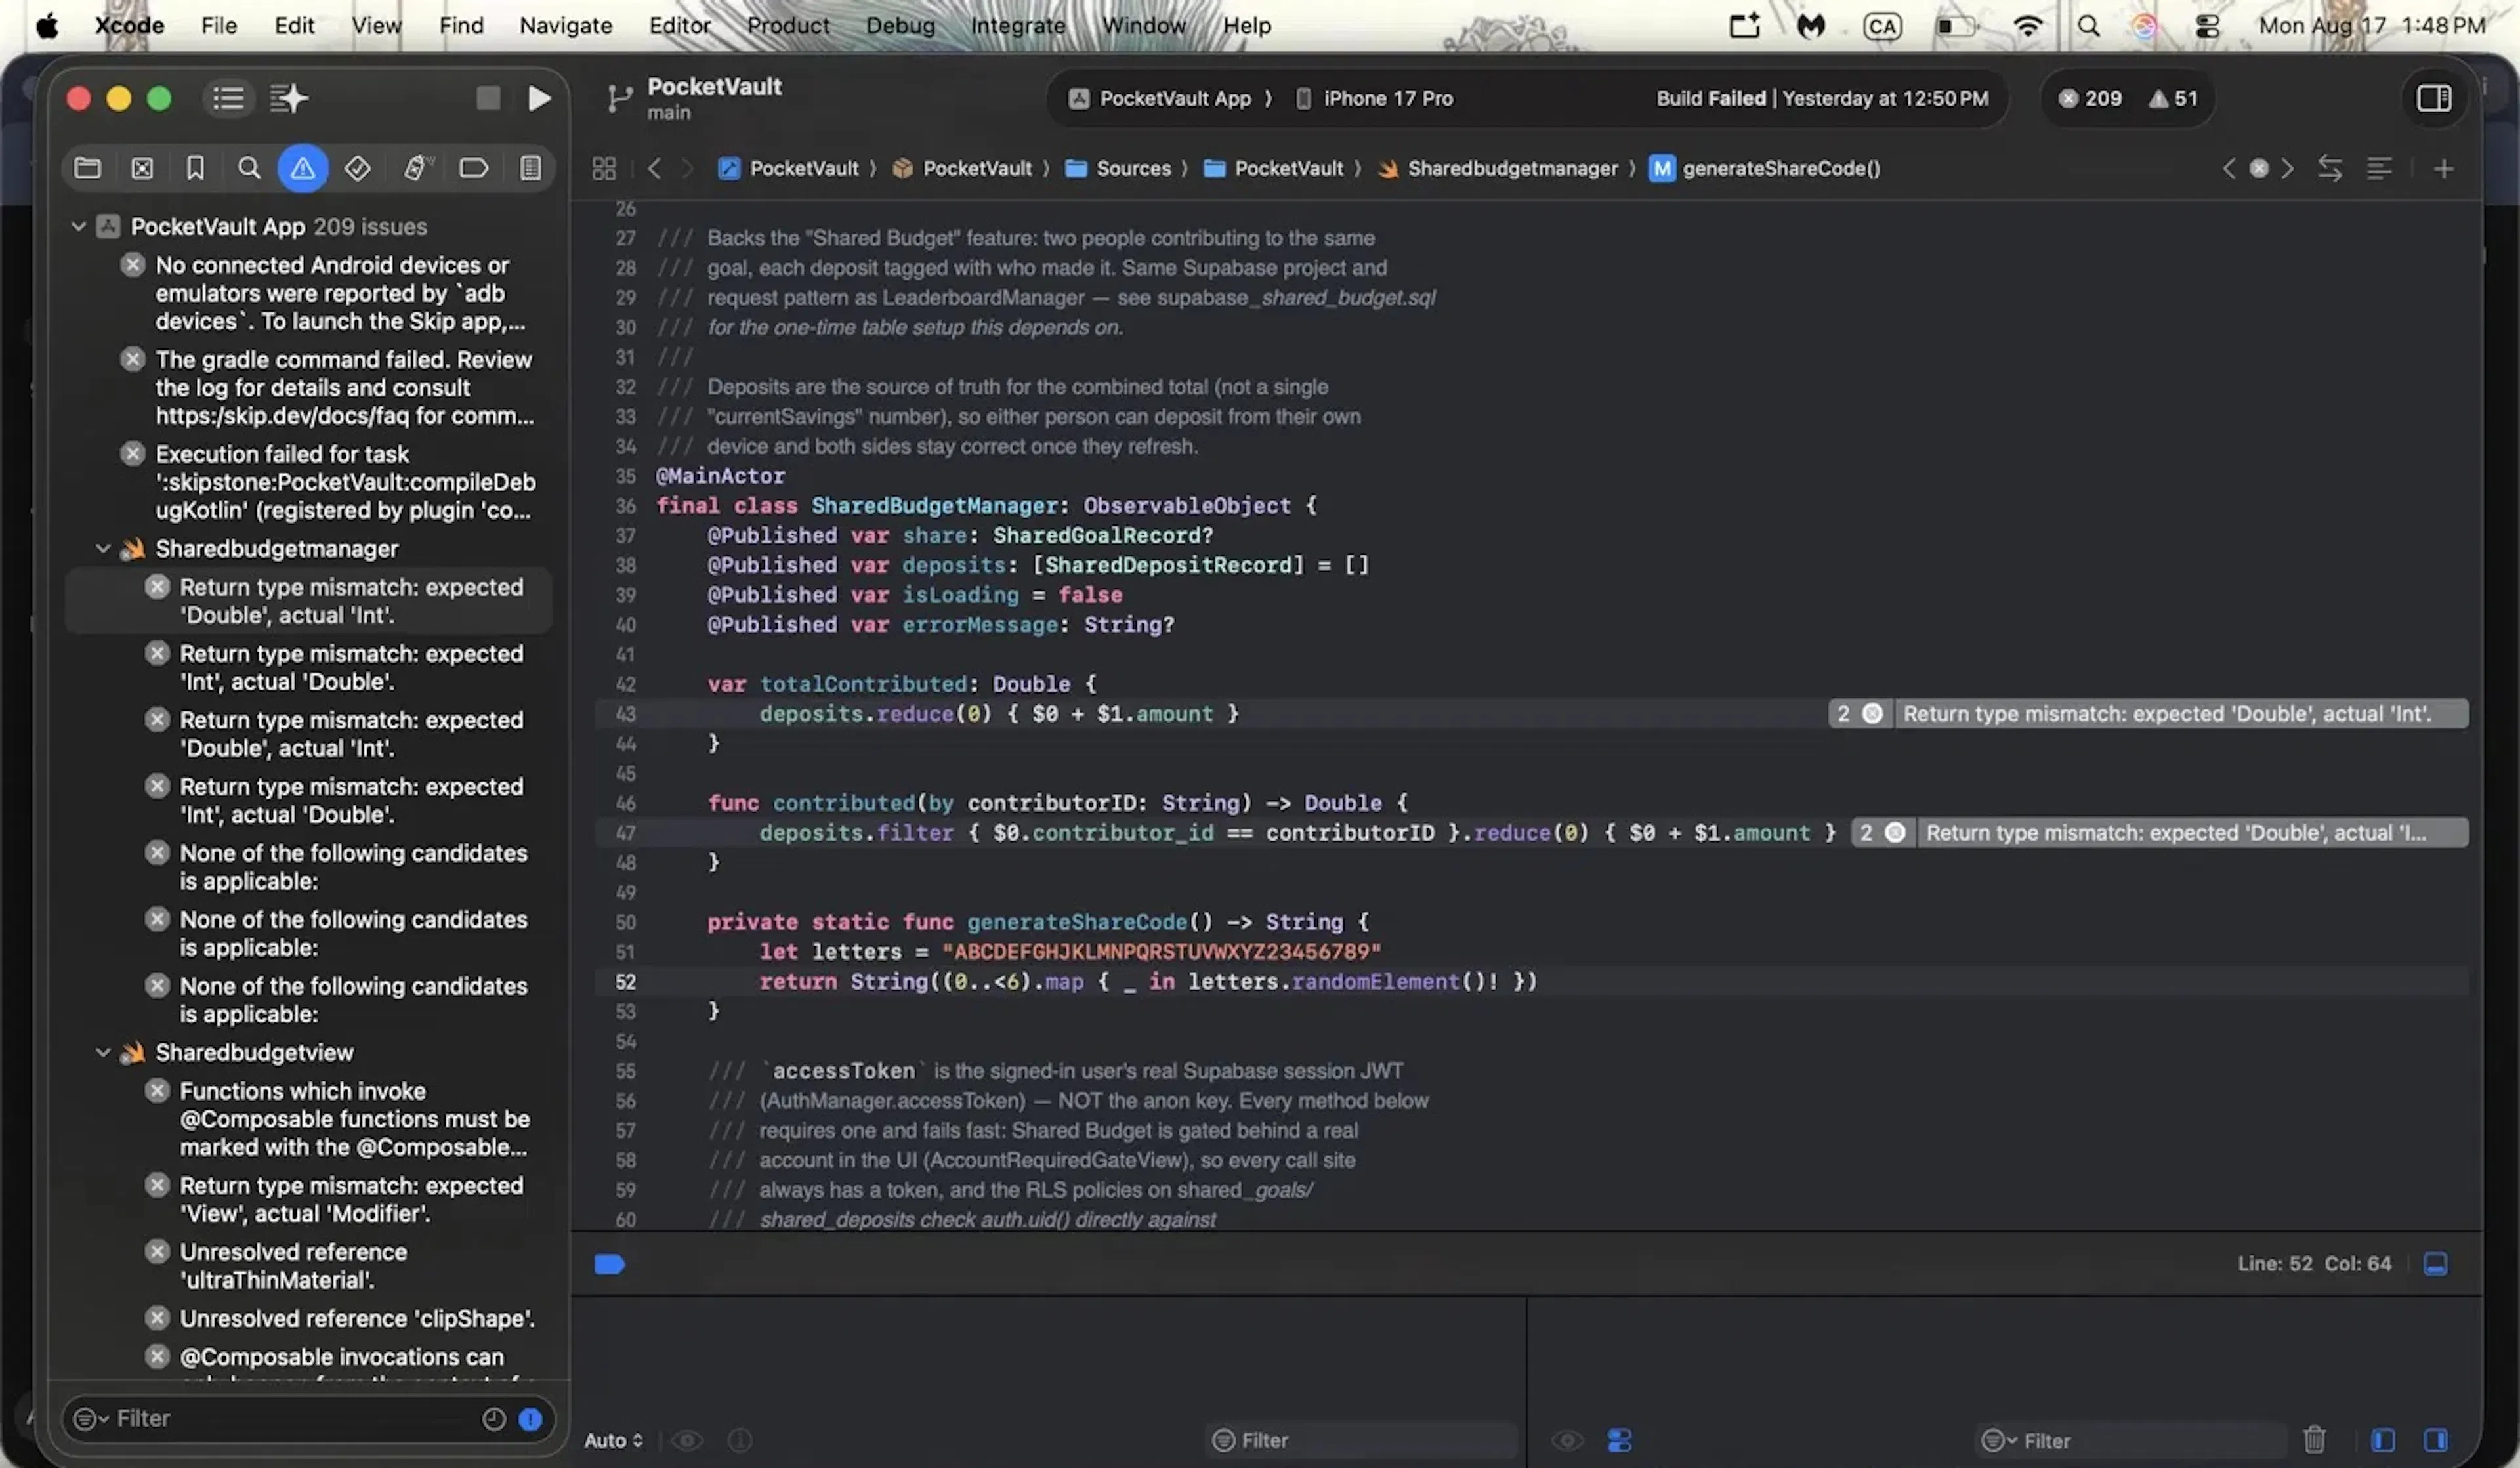Open the Bookmark navigator
This screenshot has width=2520, height=1468.
tap(195, 168)
